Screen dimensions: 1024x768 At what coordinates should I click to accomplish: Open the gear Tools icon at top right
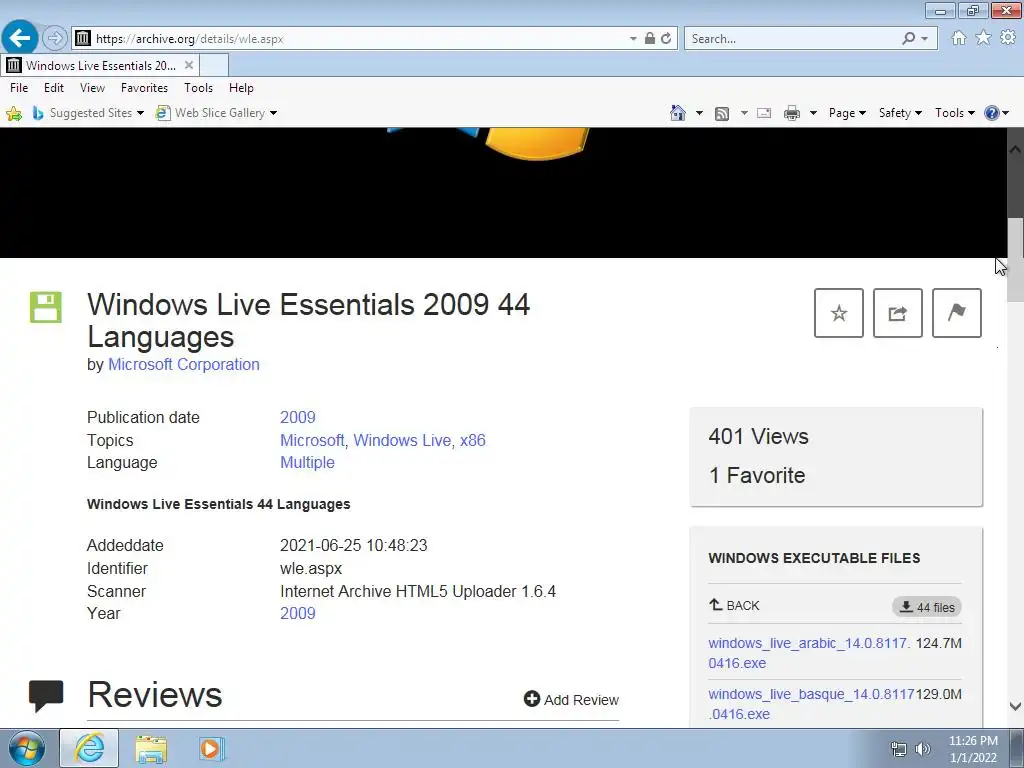(1008, 38)
